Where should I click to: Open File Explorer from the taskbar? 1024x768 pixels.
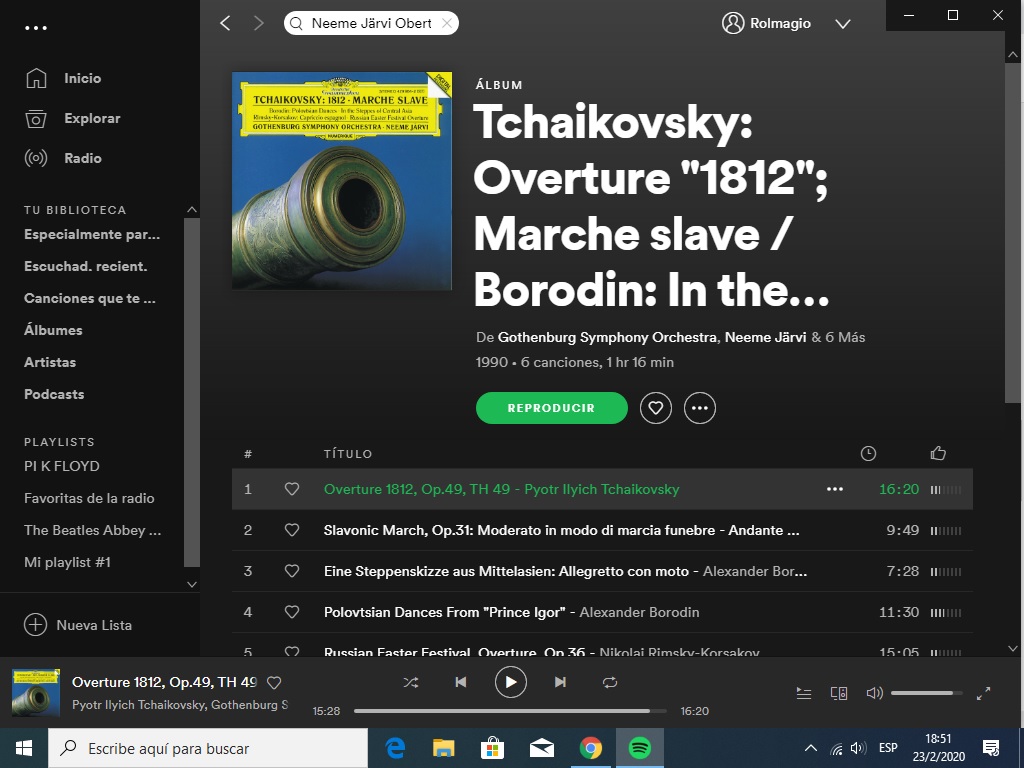click(444, 748)
